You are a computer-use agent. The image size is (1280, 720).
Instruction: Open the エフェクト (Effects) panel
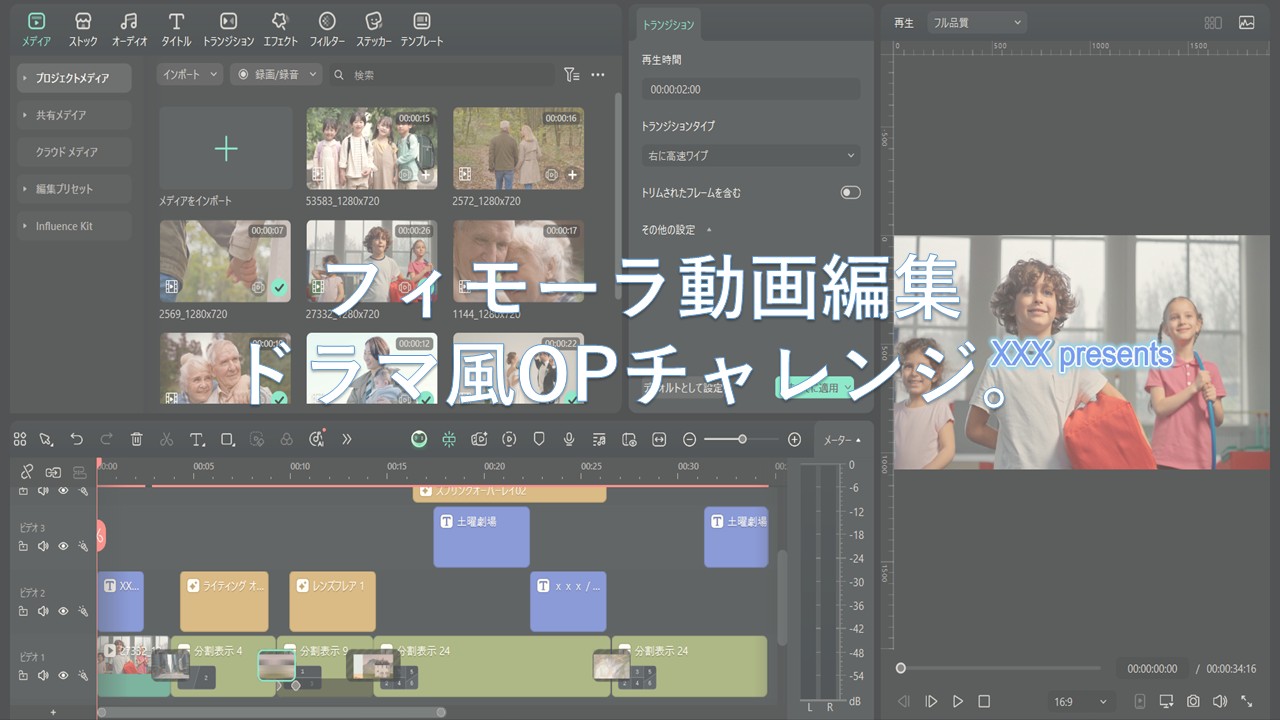[x=280, y=29]
